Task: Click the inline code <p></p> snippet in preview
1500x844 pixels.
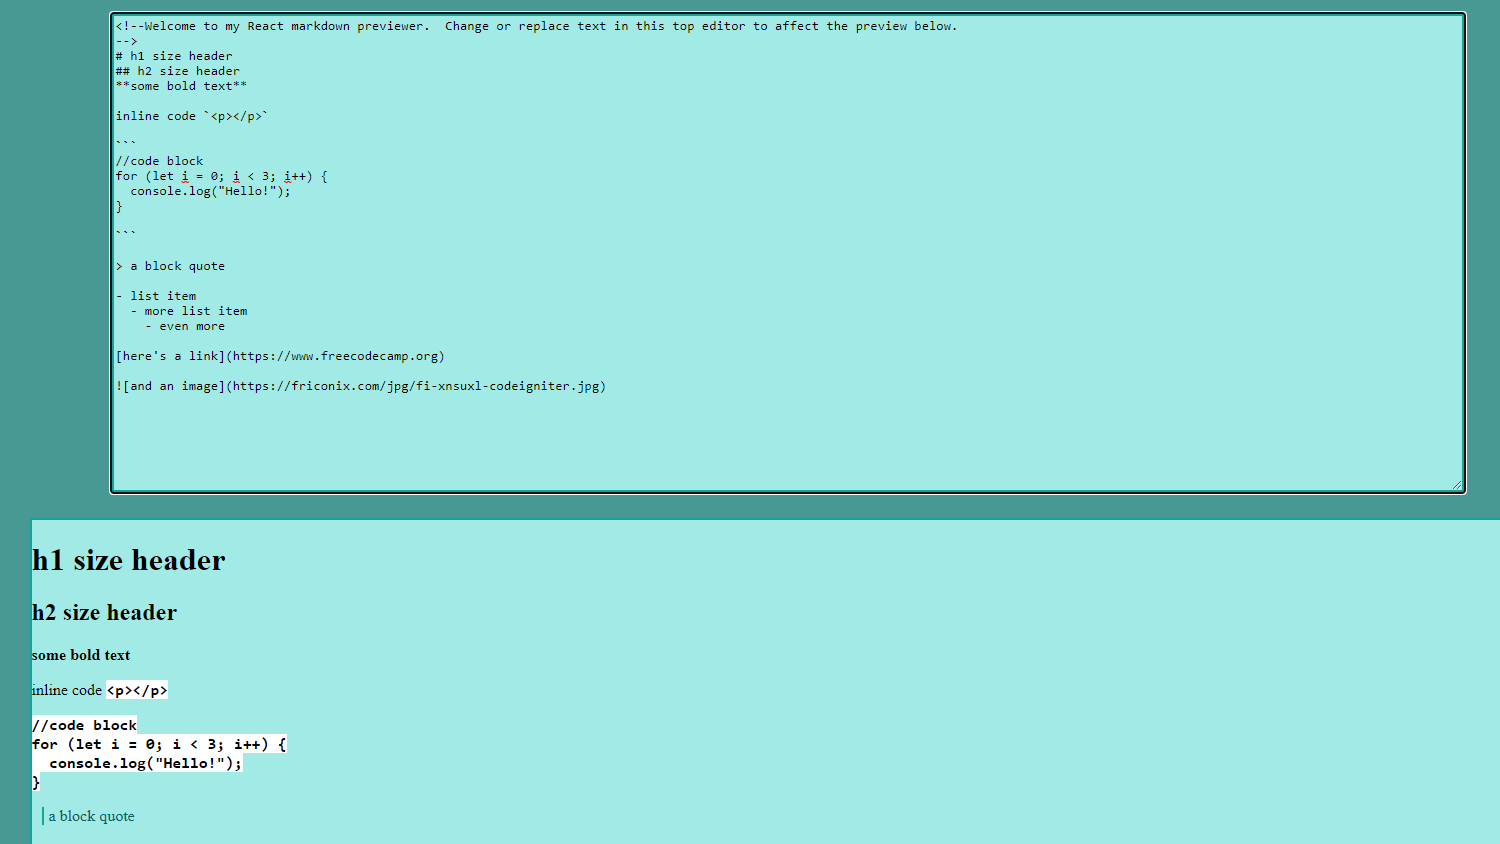Action: (135, 689)
